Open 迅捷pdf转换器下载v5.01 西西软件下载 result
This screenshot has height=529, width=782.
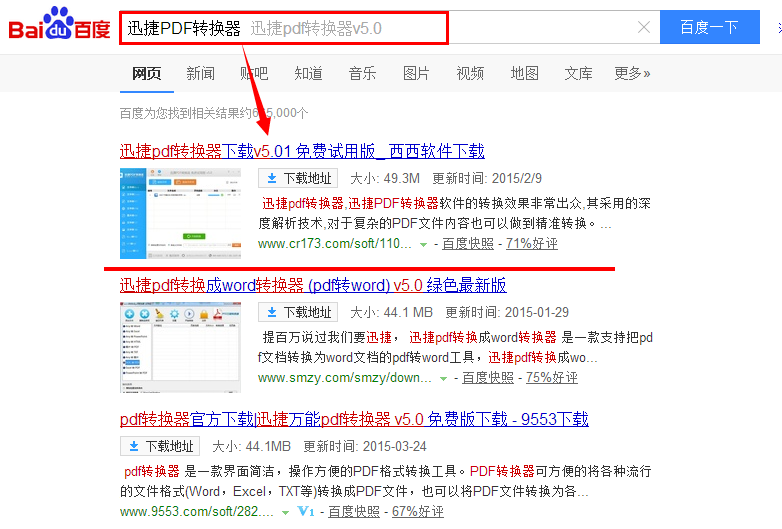(x=302, y=151)
